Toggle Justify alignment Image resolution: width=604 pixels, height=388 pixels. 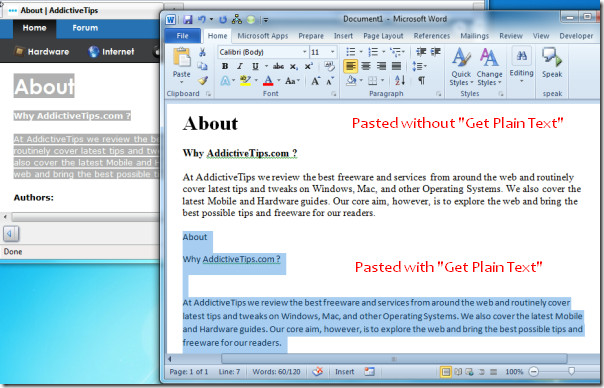(396, 66)
